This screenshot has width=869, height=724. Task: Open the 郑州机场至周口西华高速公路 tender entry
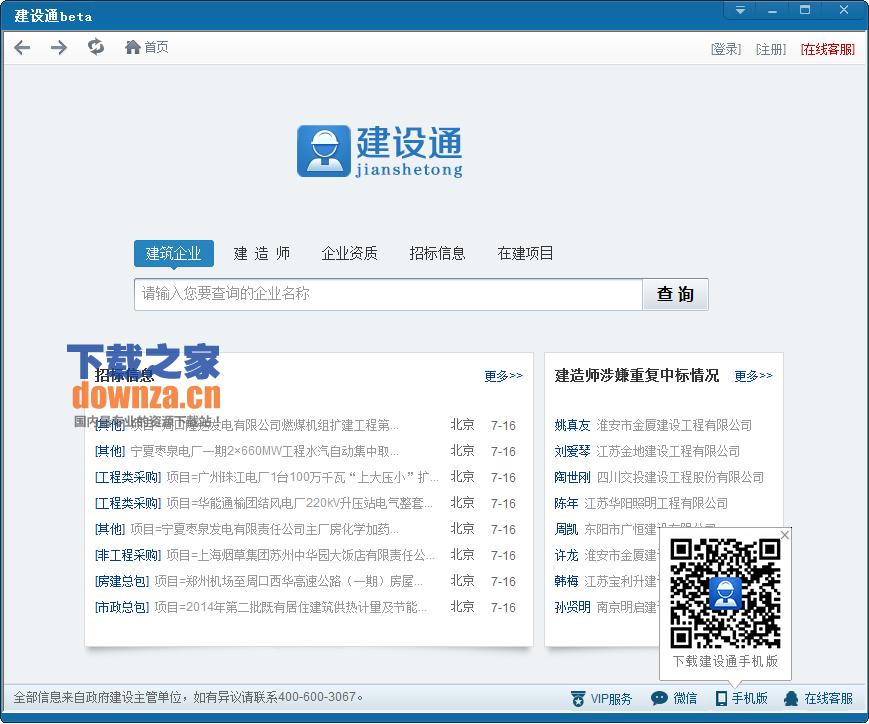coord(288,582)
